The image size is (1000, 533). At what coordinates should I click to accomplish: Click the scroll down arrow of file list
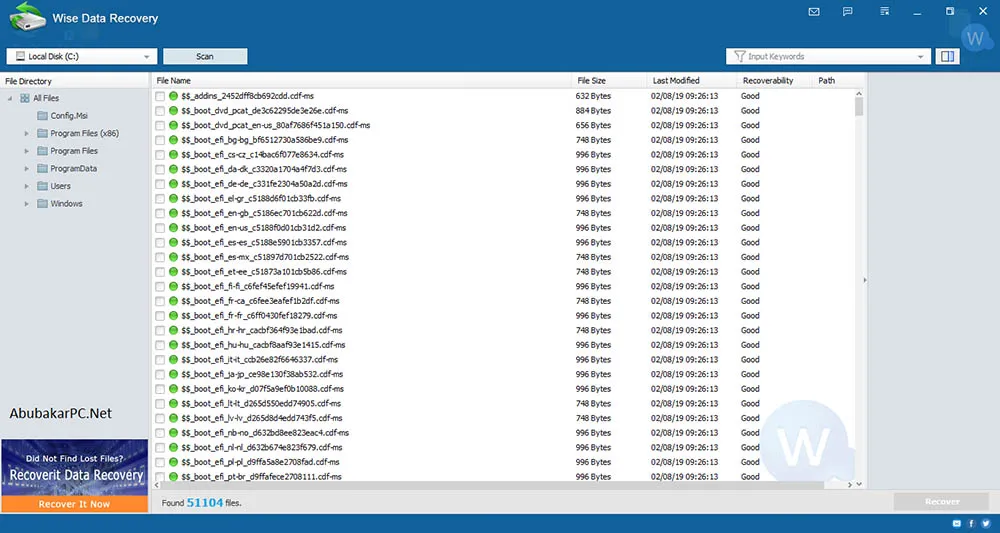coord(859,485)
